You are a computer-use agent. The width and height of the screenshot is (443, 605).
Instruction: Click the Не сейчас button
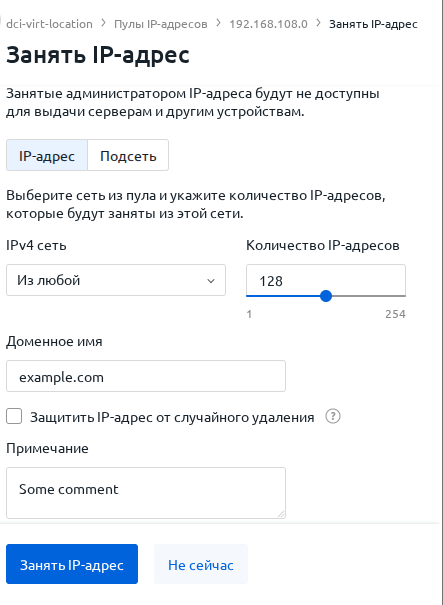point(201,564)
